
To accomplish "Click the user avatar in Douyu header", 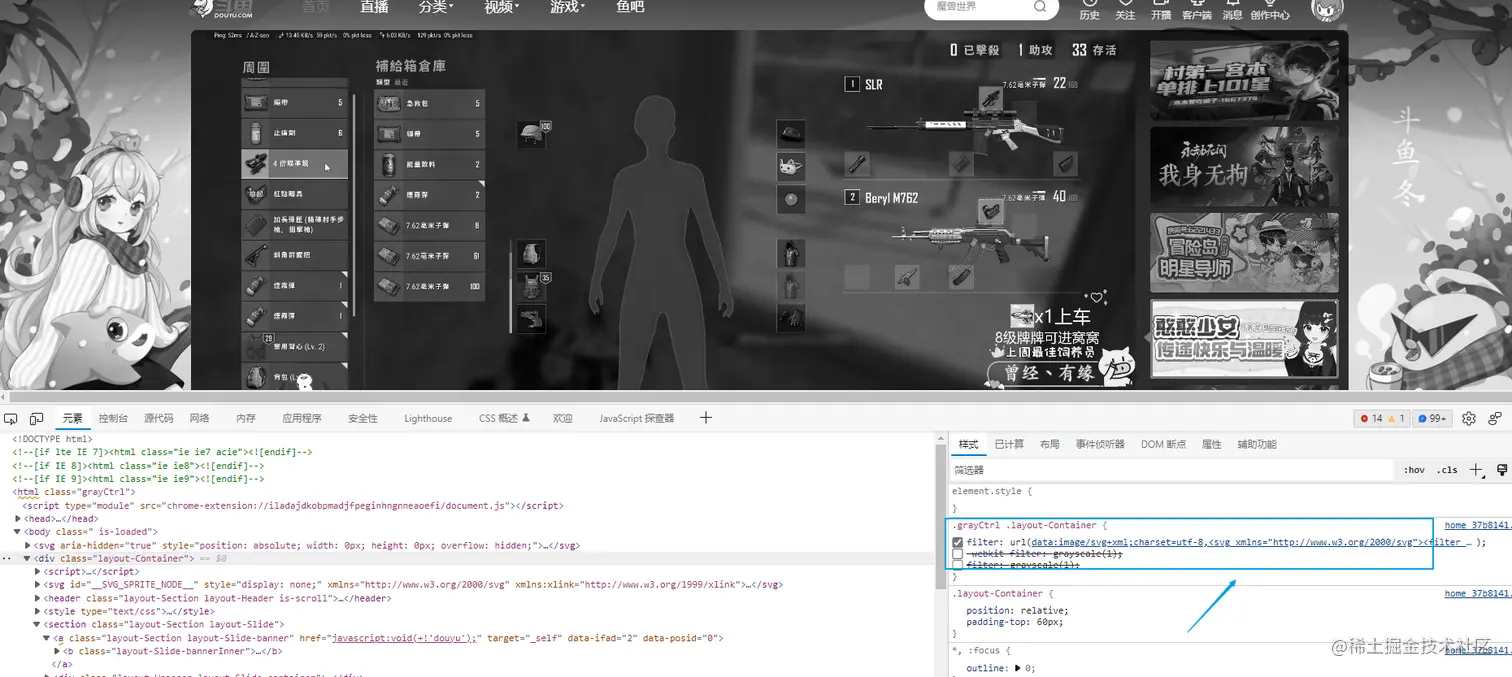I will [1328, 10].
